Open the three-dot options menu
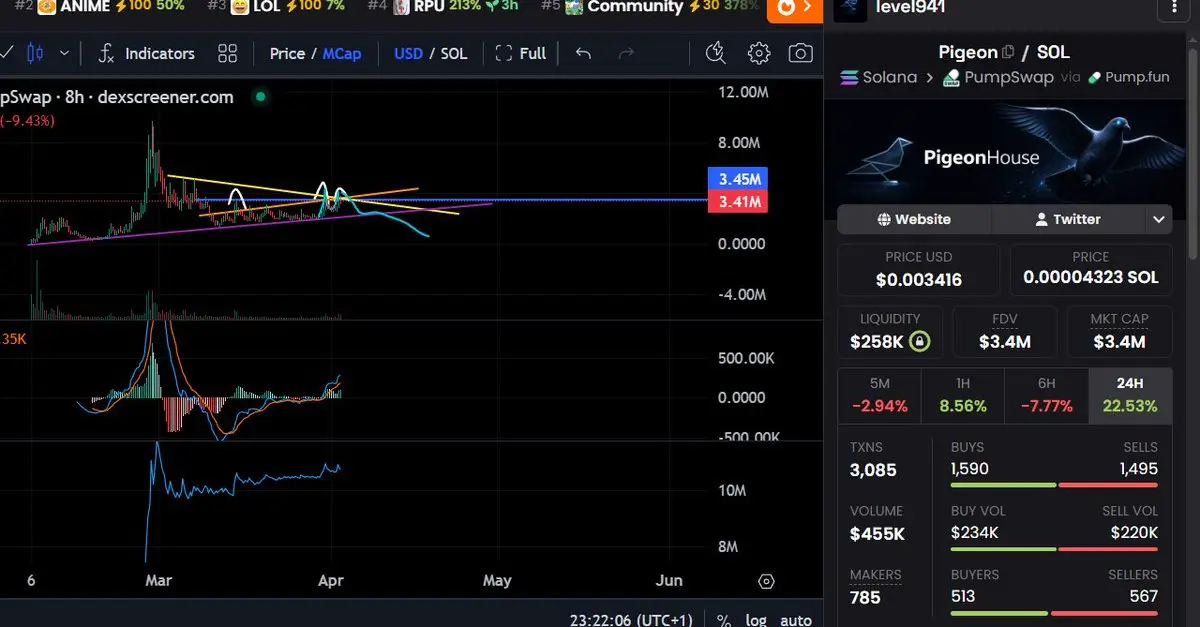1200x627 pixels. tap(1172, 8)
